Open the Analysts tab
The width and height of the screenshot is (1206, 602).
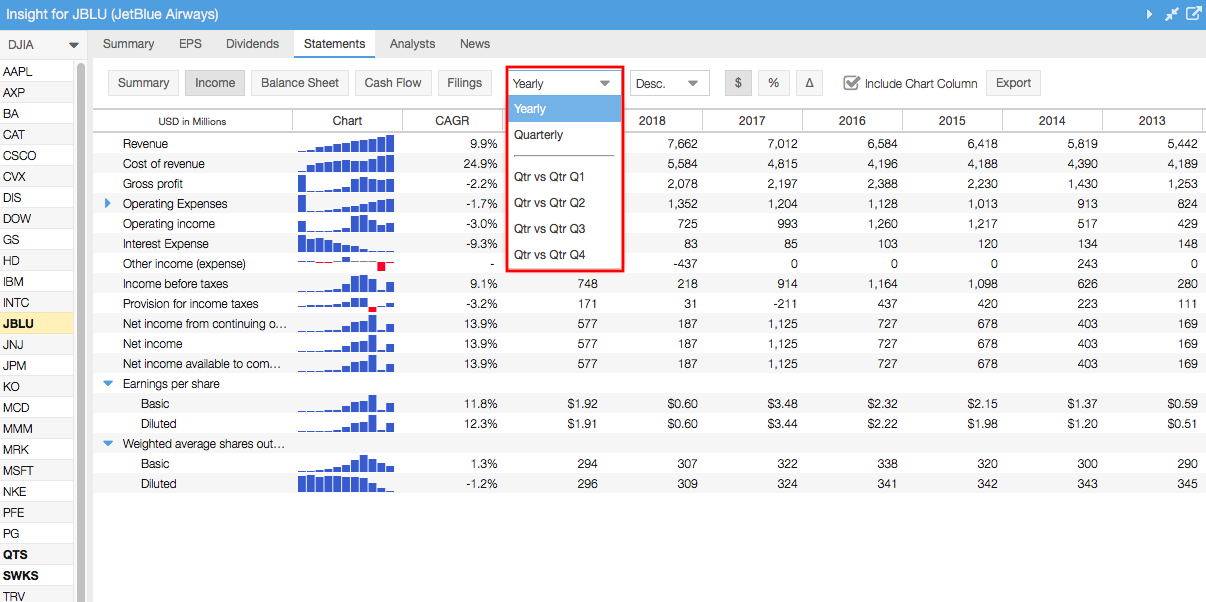pos(412,44)
